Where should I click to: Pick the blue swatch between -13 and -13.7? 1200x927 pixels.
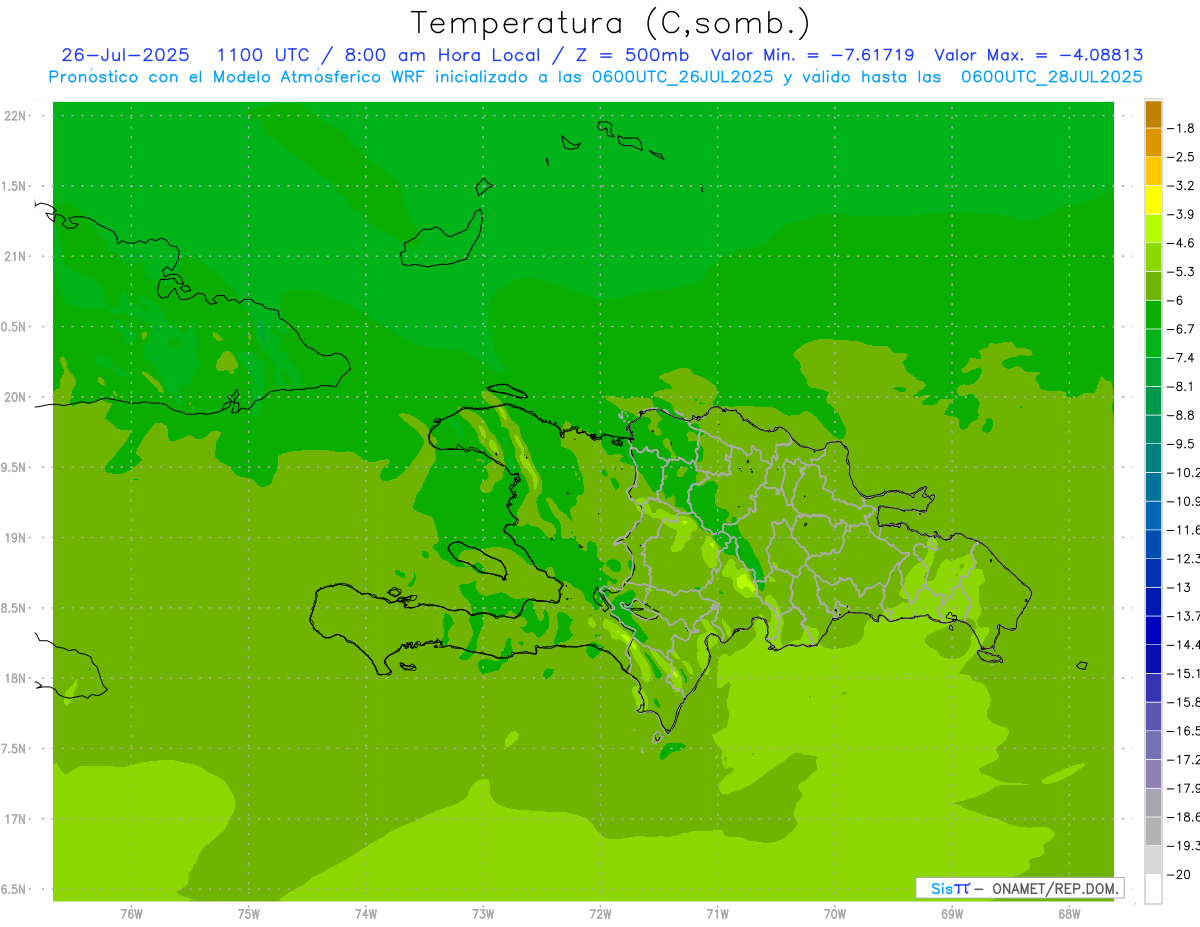click(1153, 601)
